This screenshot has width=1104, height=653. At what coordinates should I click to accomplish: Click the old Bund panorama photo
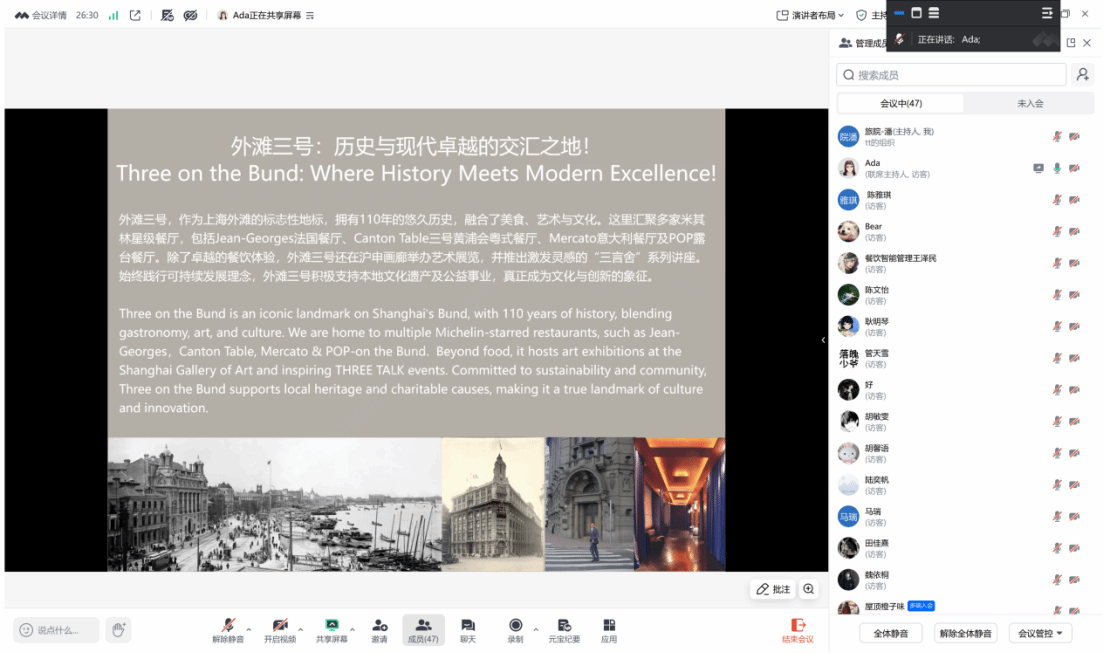pos(275,504)
